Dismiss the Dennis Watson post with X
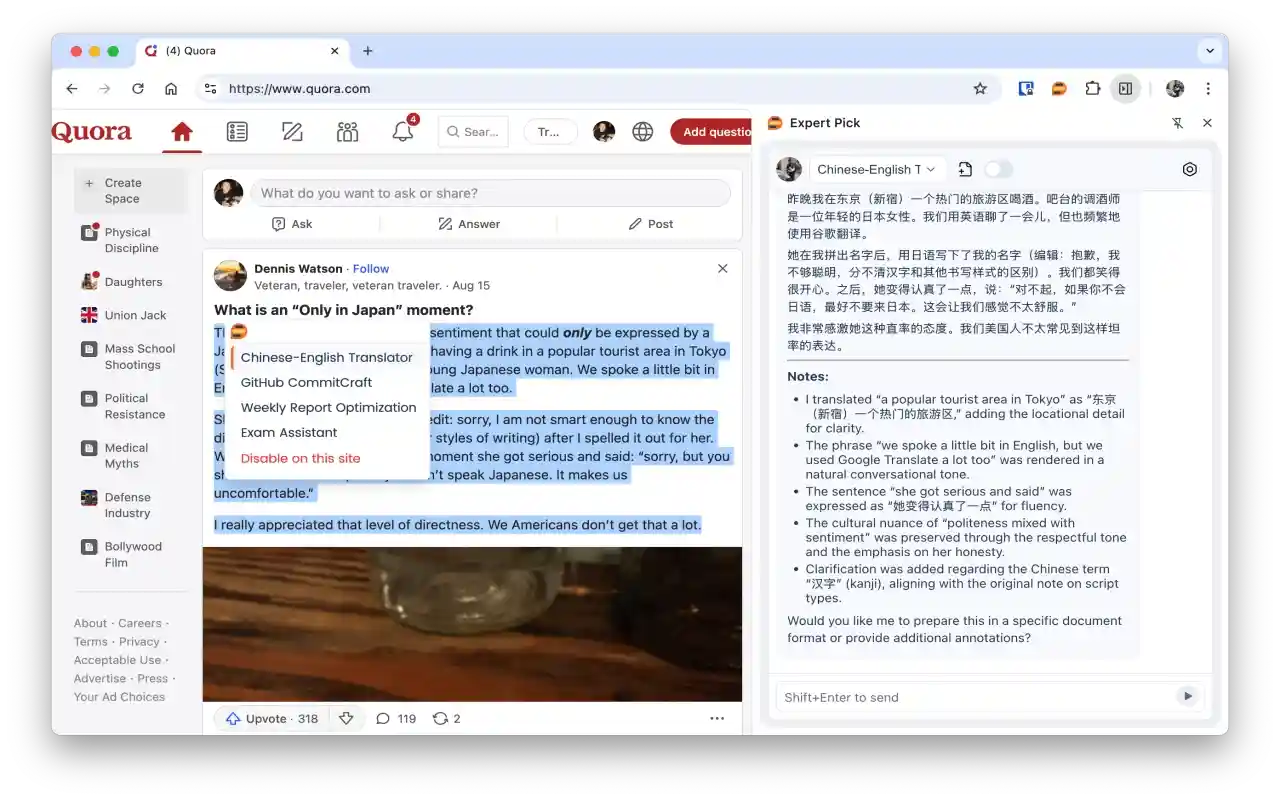Image resolution: width=1280 pixels, height=800 pixels. click(x=723, y=268)
